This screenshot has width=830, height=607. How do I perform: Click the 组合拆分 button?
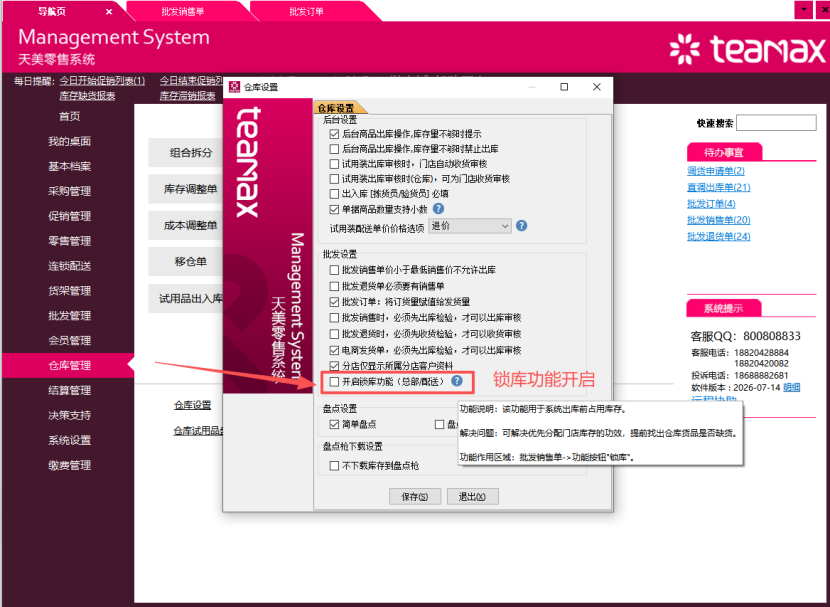186,153
